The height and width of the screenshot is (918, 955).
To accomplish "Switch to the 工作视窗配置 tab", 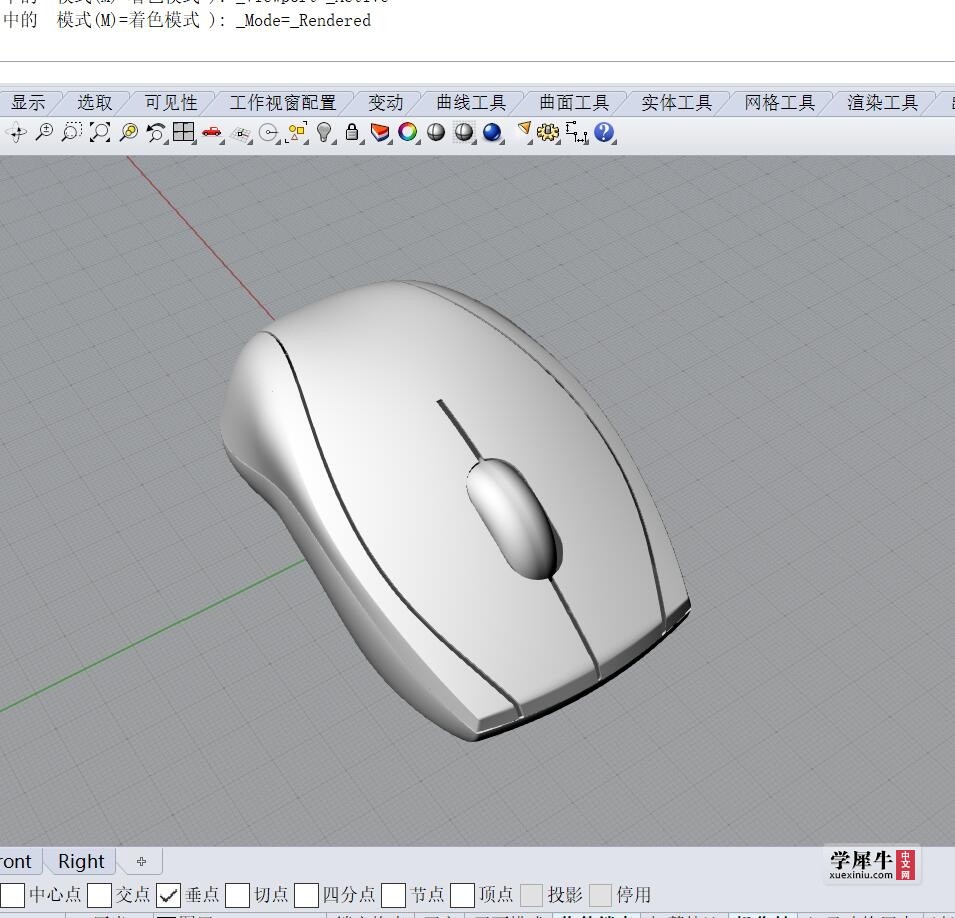I will pos(283,102).
